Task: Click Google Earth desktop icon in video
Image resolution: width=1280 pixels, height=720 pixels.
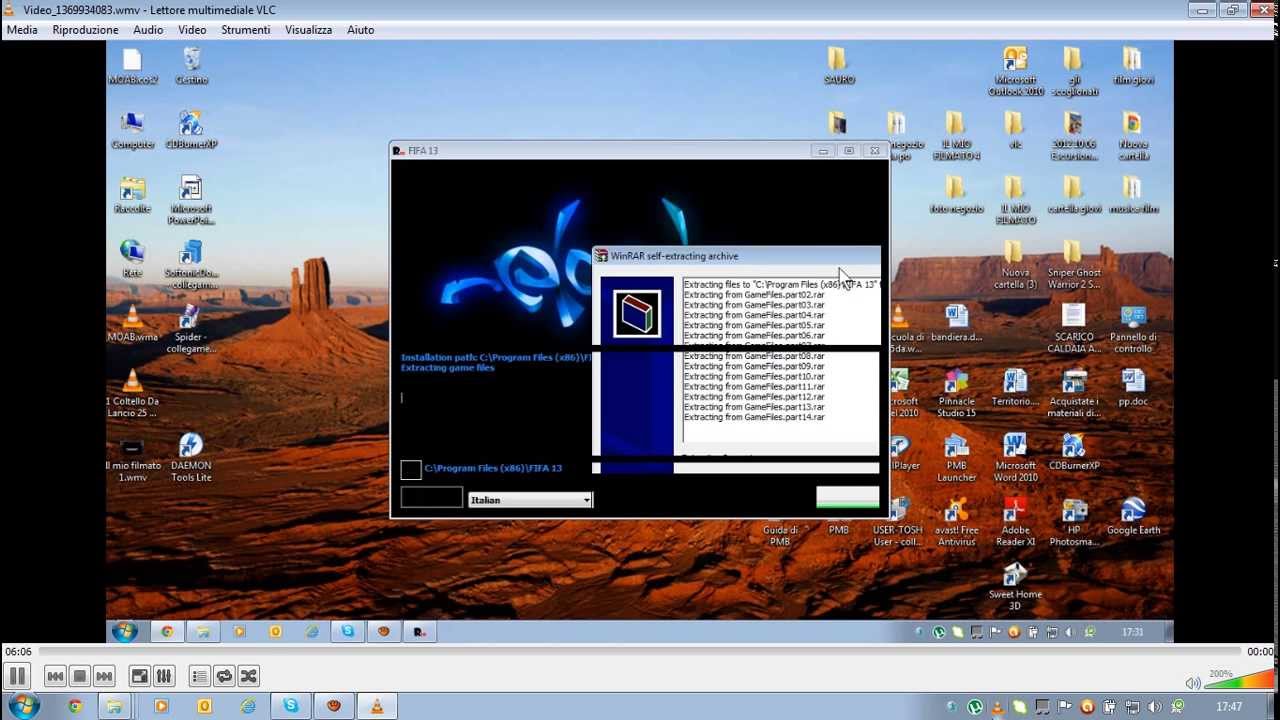Action: [1133, 516]
